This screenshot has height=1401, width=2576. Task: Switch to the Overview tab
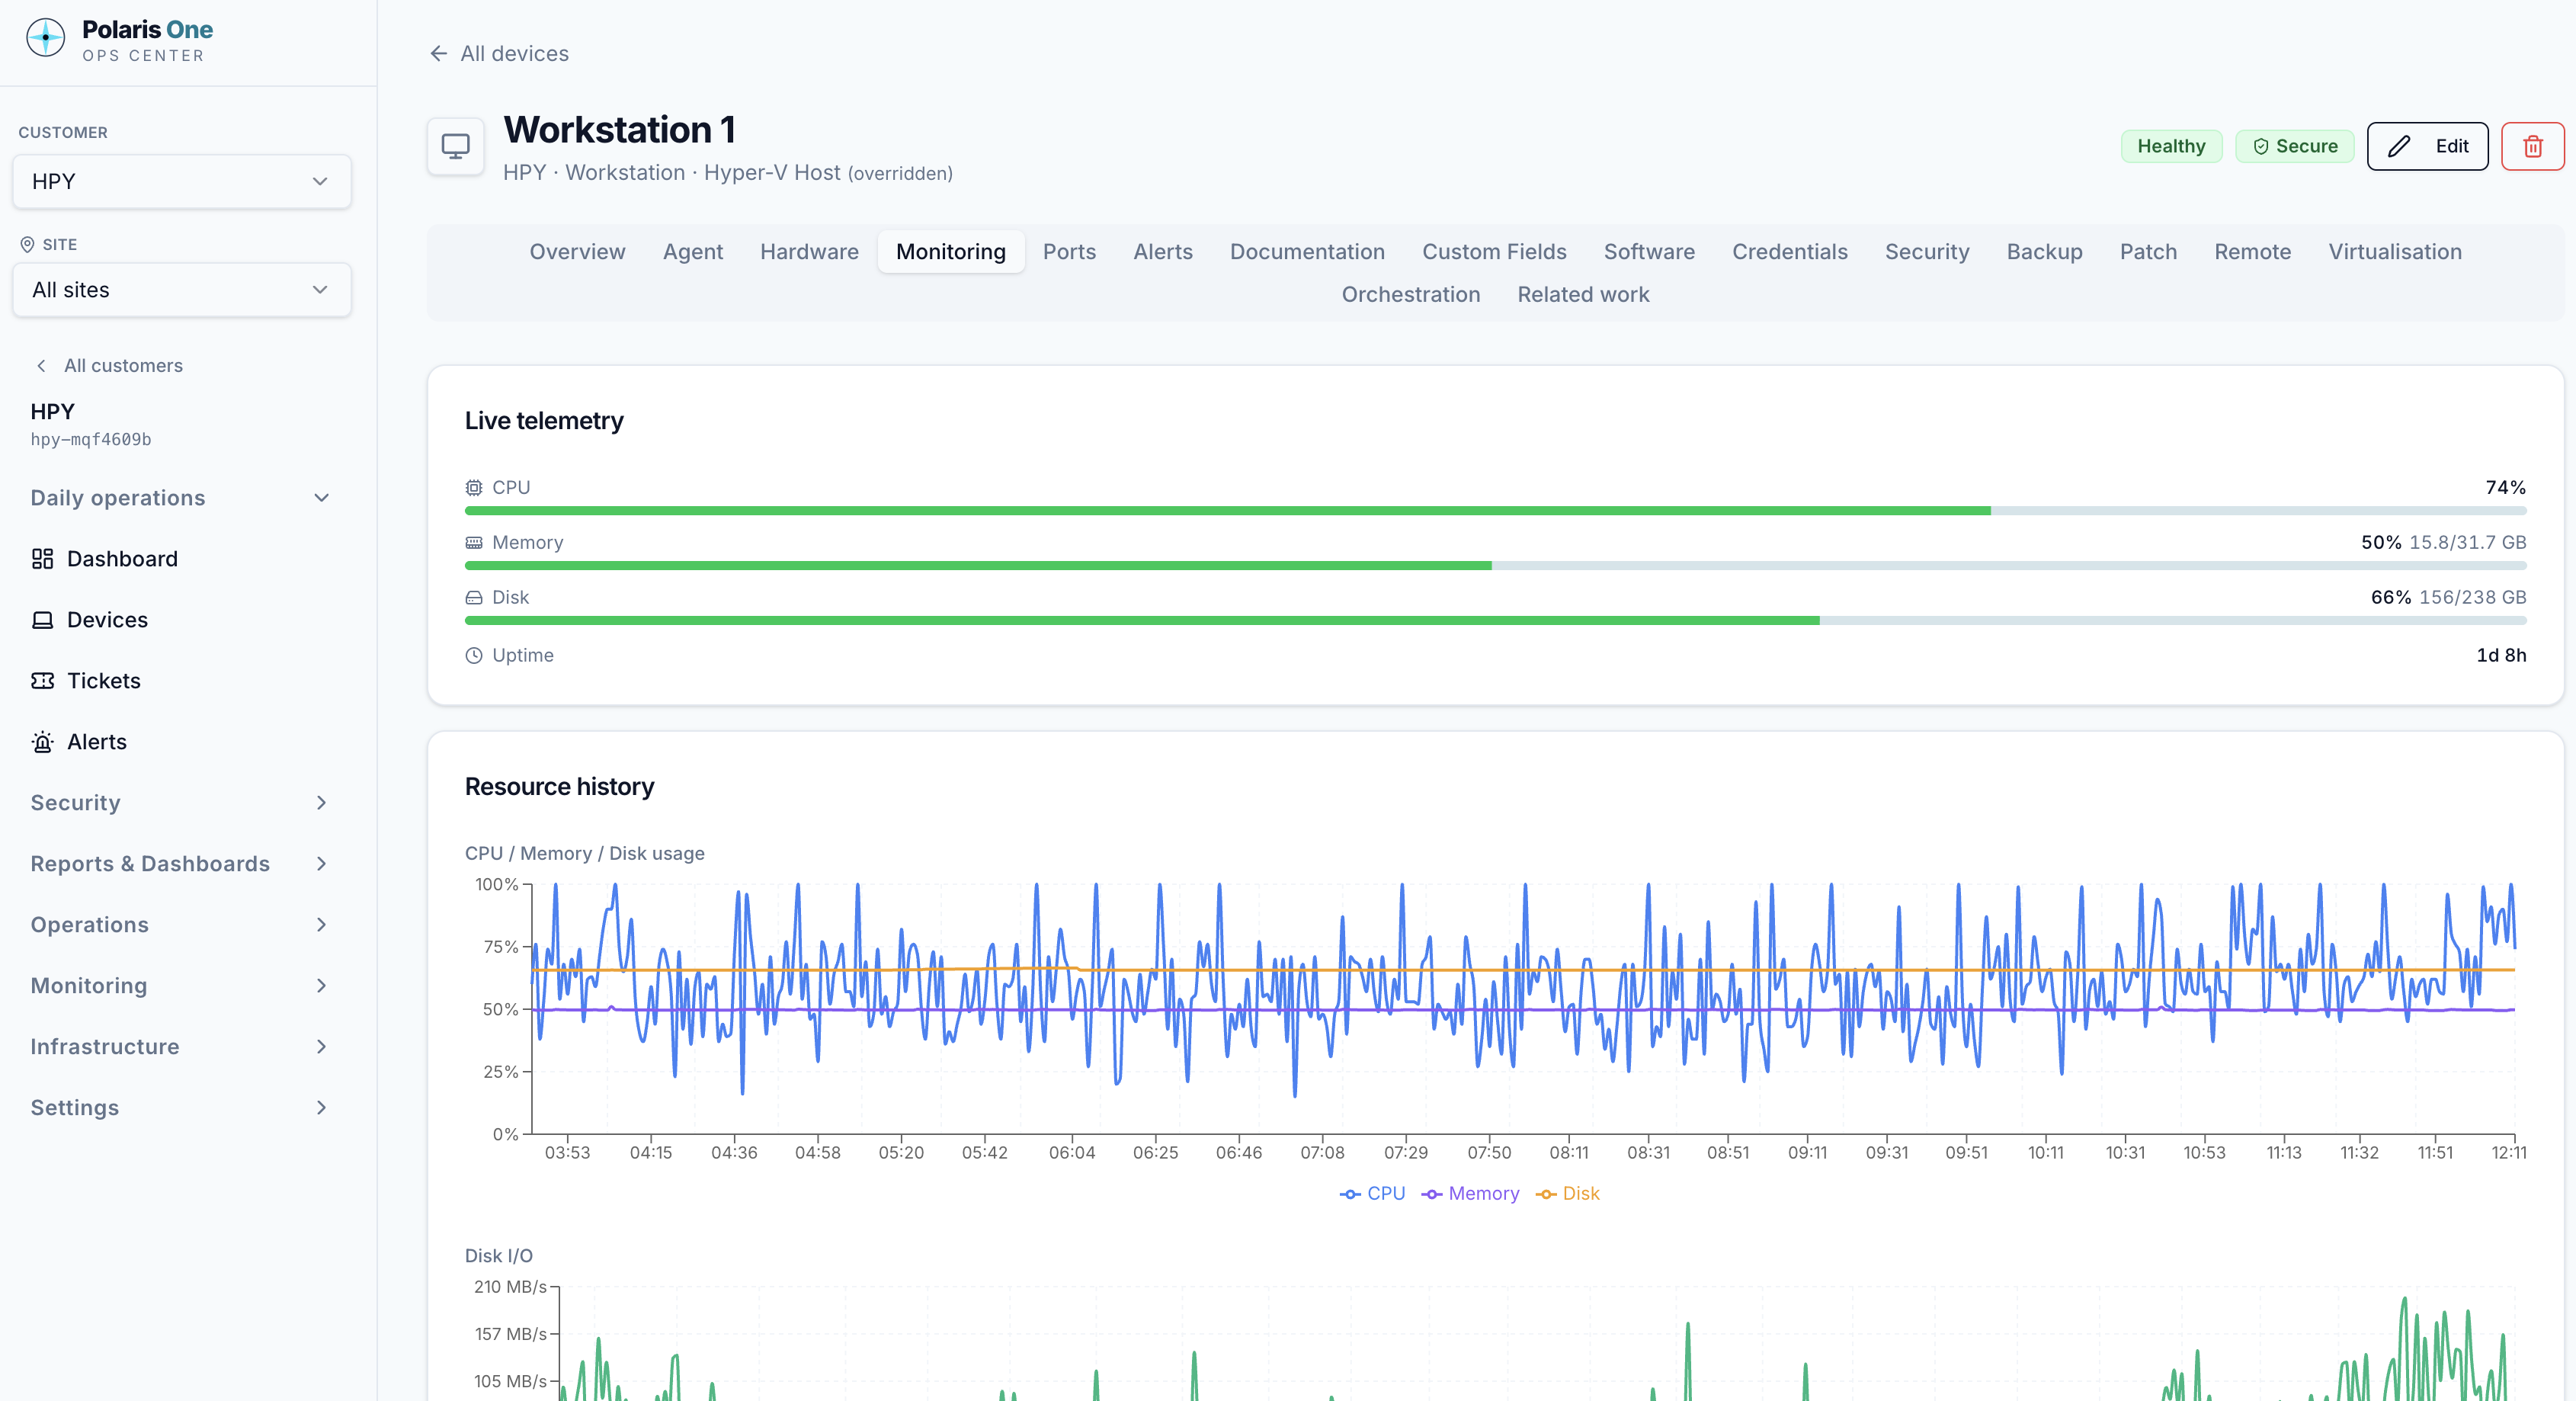click(x=577, y=252)
